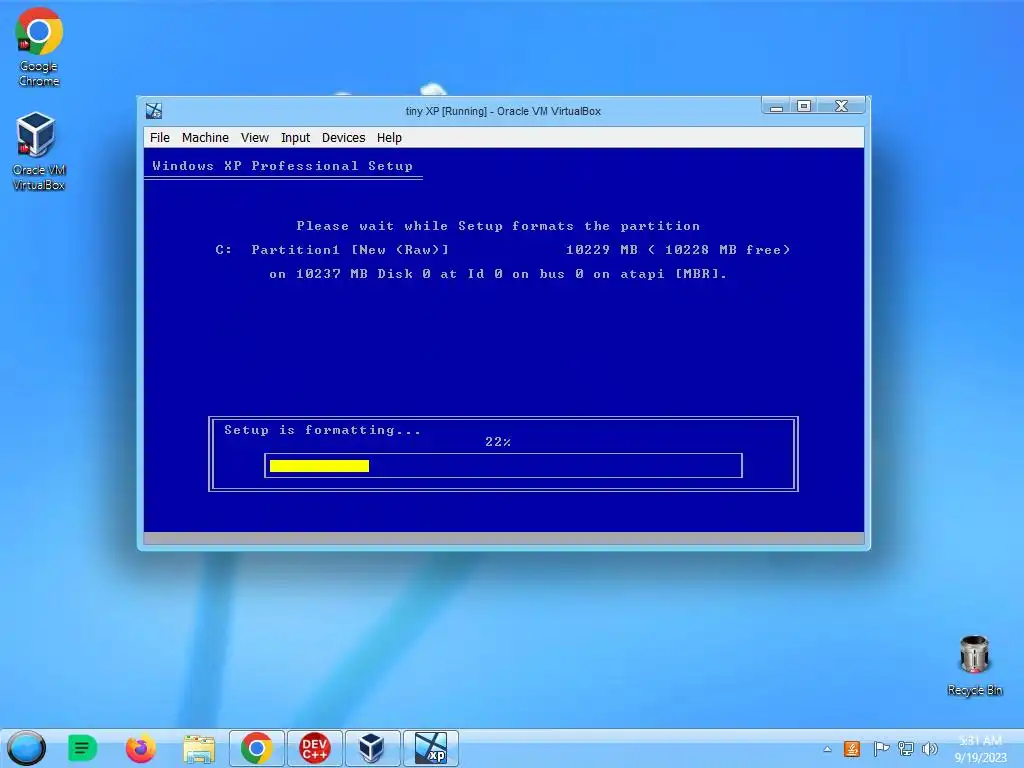
Task: Click '10229 MB ( 10228 MB free)' text
Action: [678, 249]
